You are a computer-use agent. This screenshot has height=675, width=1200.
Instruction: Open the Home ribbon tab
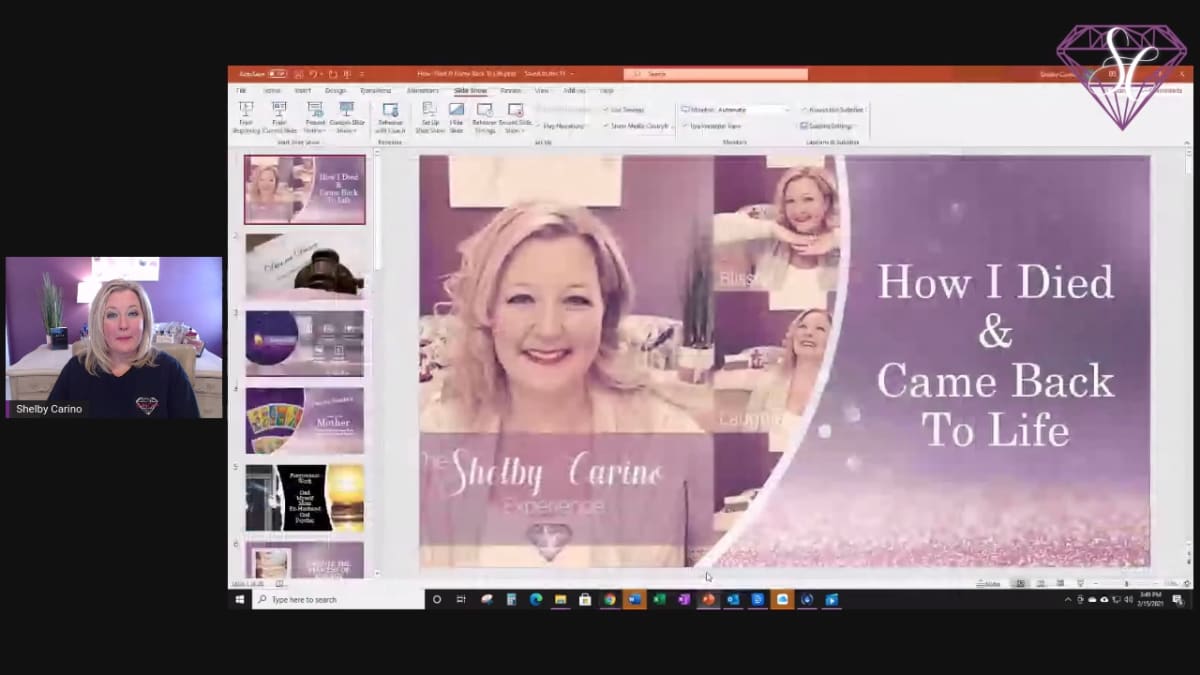(271, 90)
